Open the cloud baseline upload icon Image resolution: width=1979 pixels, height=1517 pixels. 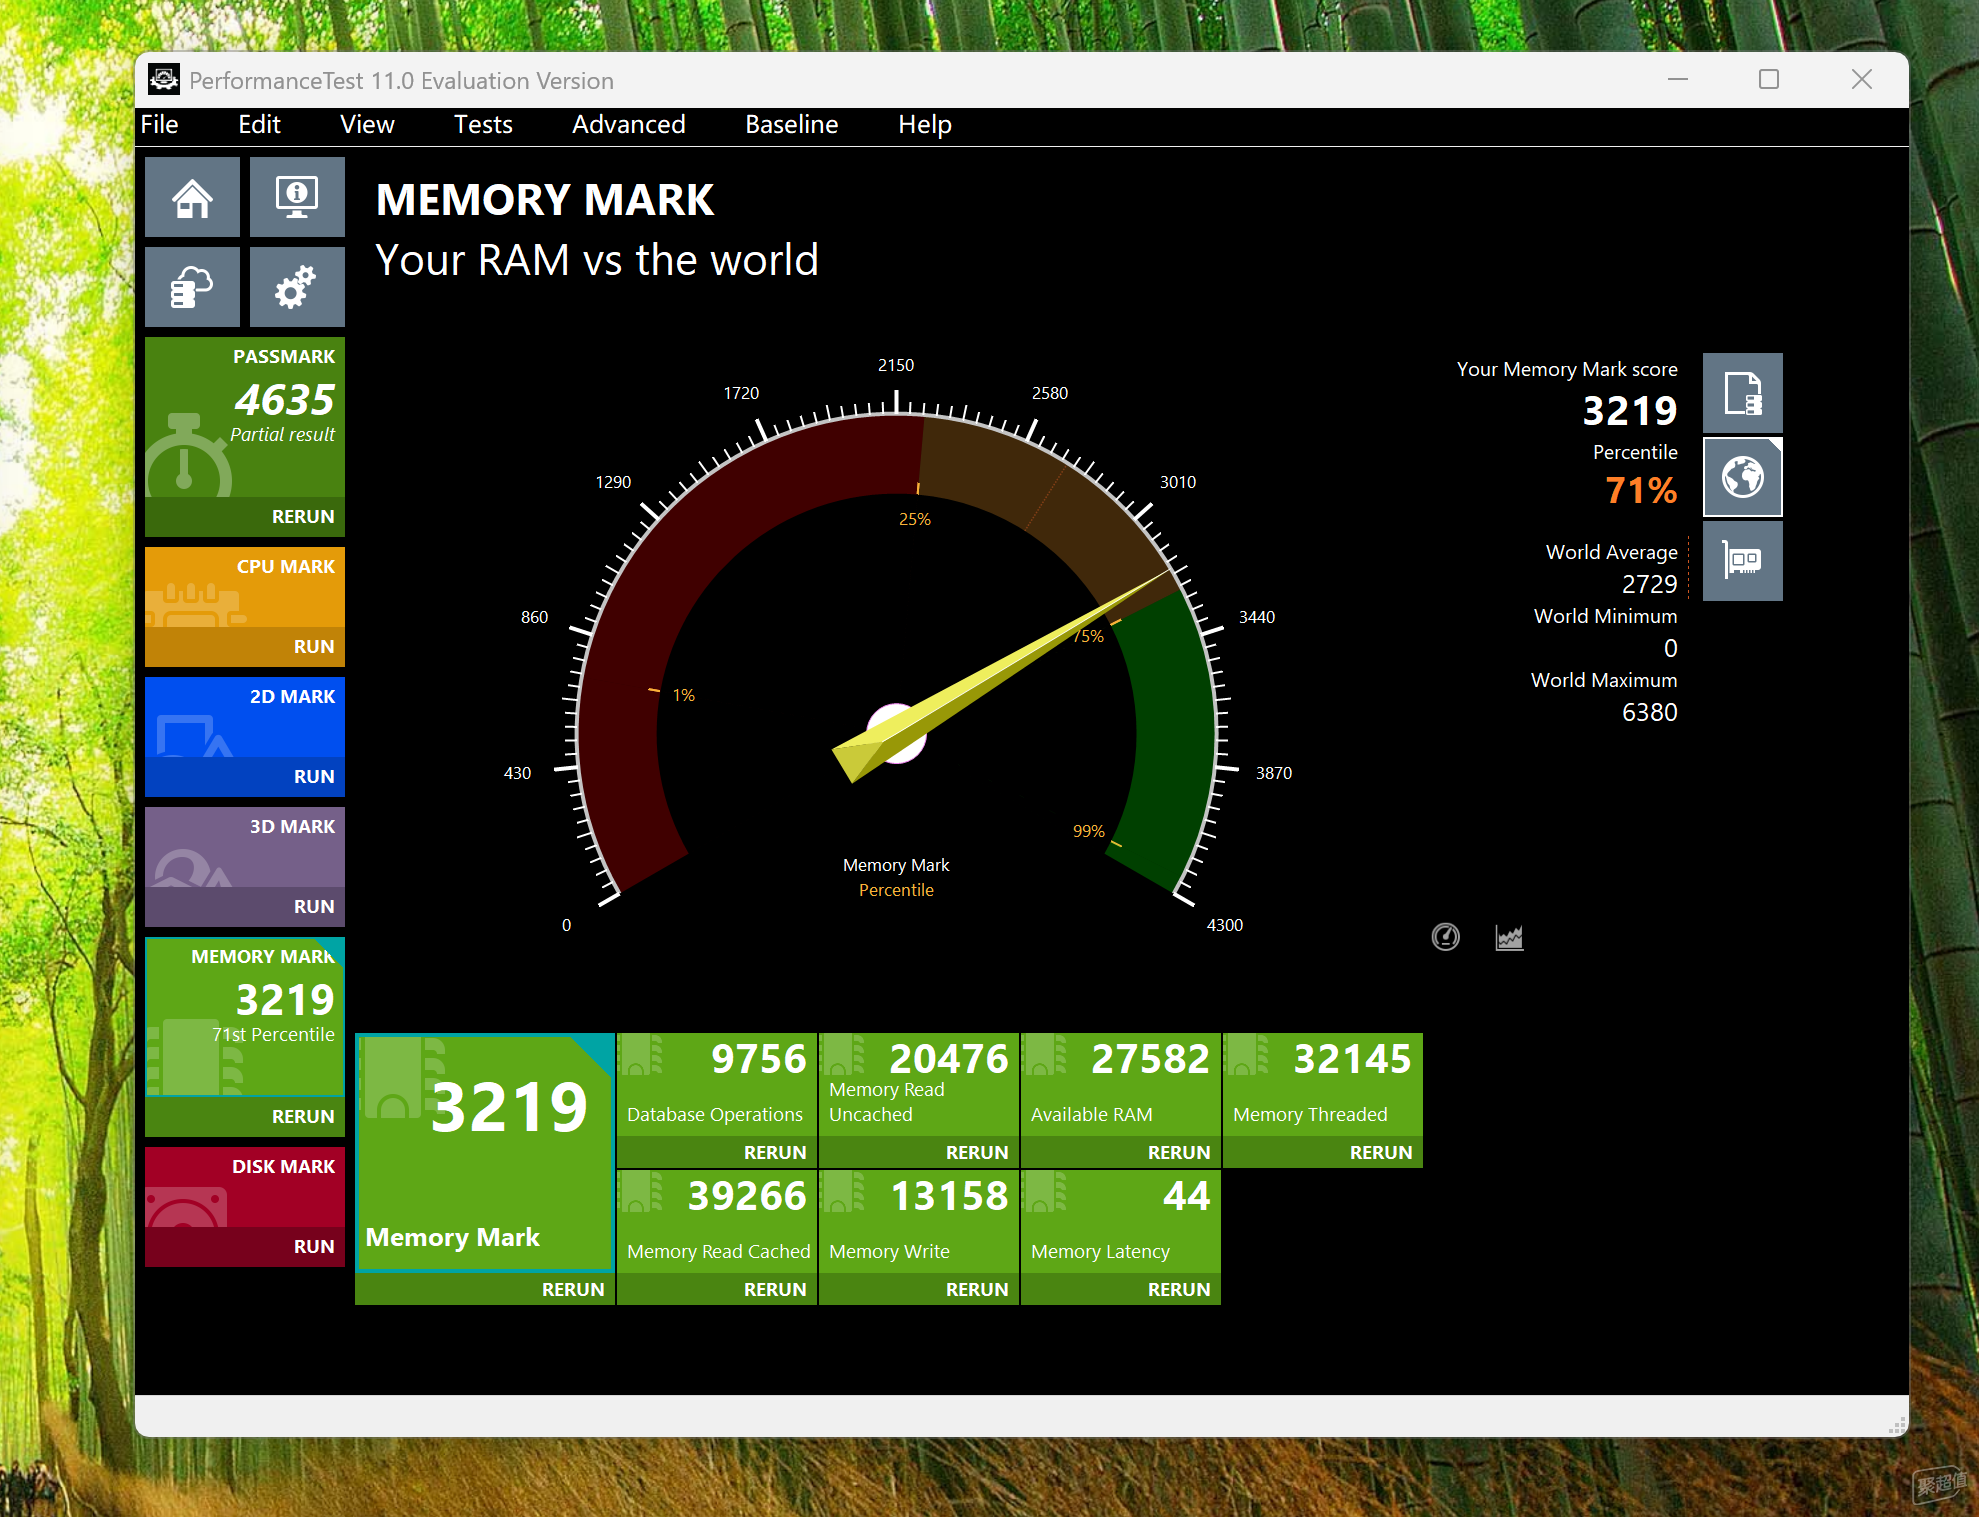tap(192, 287)
